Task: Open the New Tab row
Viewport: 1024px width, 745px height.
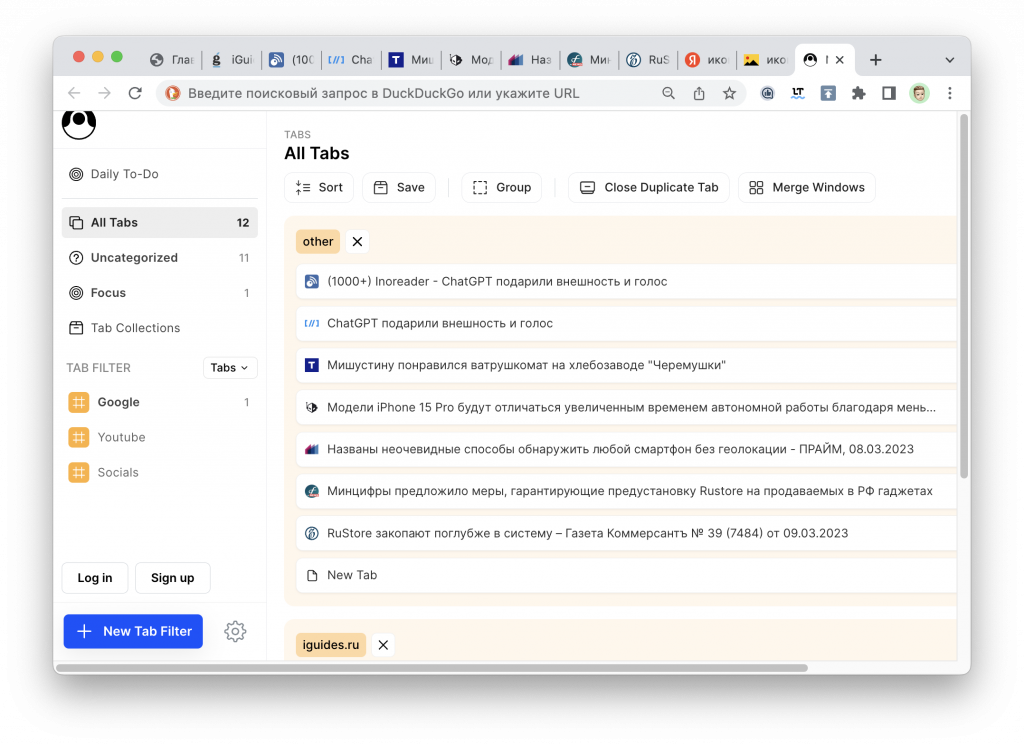Action: [x=627, y=575]
